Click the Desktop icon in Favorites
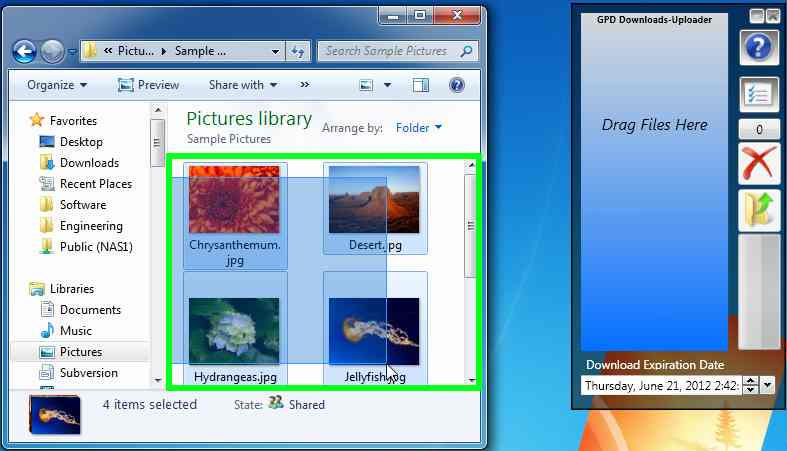Viewport: 787px width, 451px height. pos(47,142)
